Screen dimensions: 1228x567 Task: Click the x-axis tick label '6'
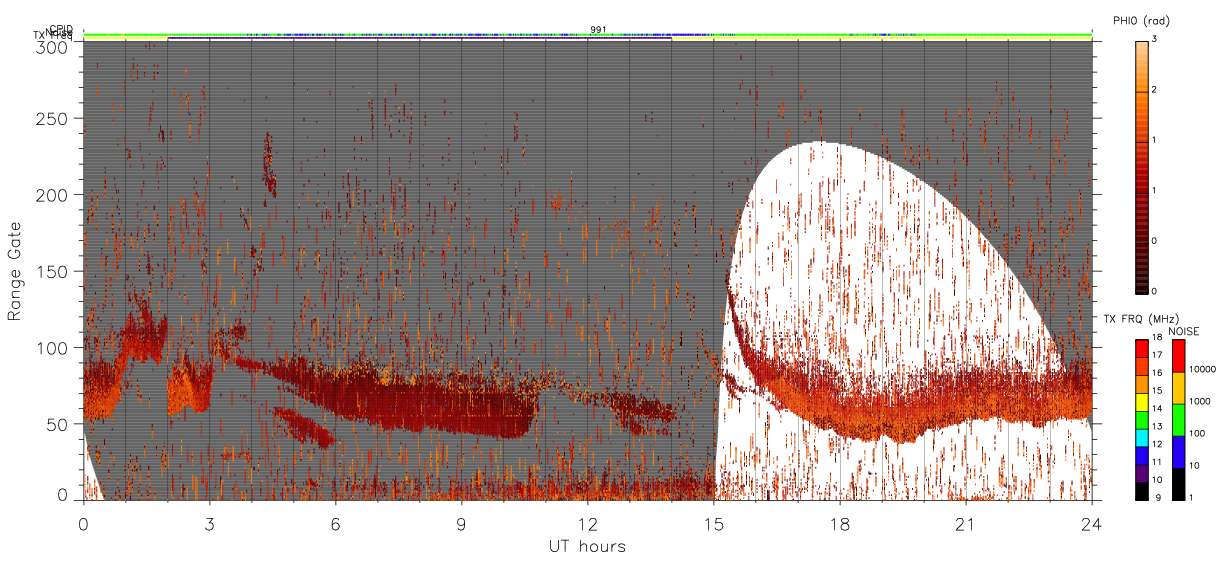tap(336, 523)
